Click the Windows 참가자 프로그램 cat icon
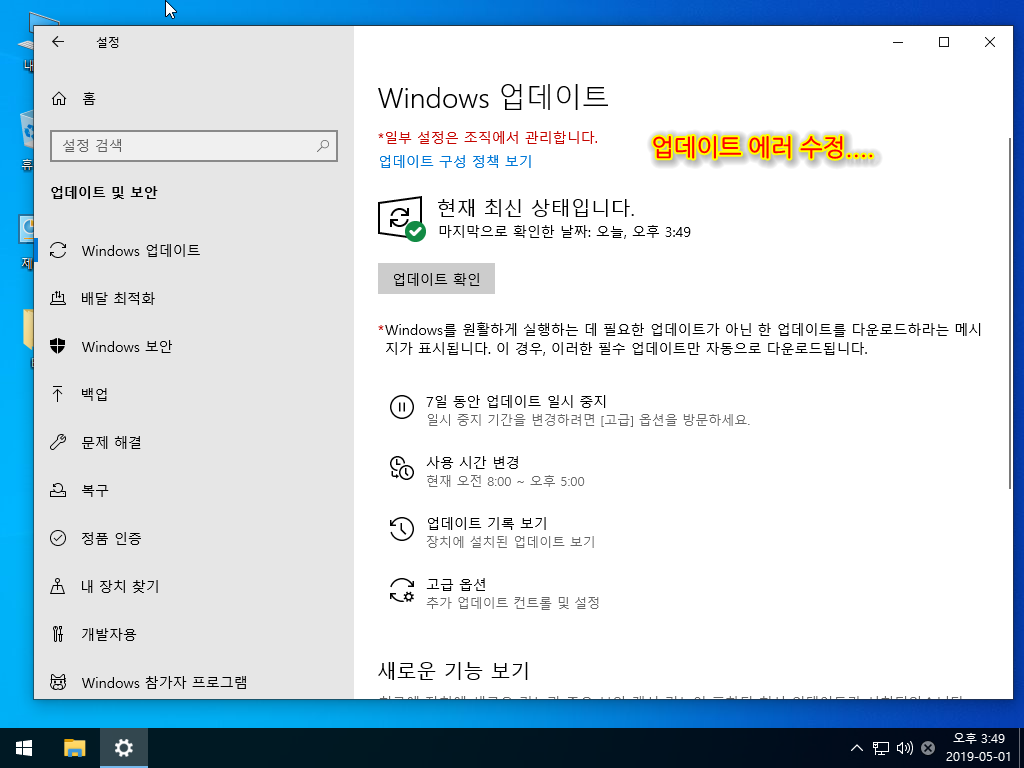 (58, 682)
